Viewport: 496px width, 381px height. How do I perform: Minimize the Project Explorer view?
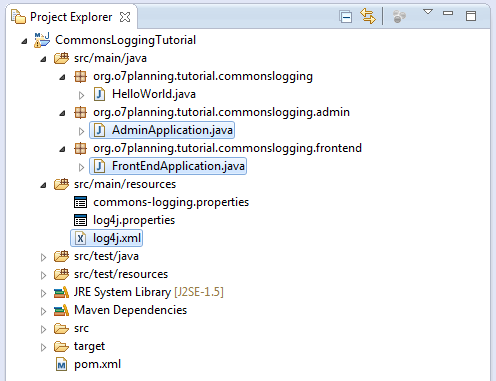[448, 13]
